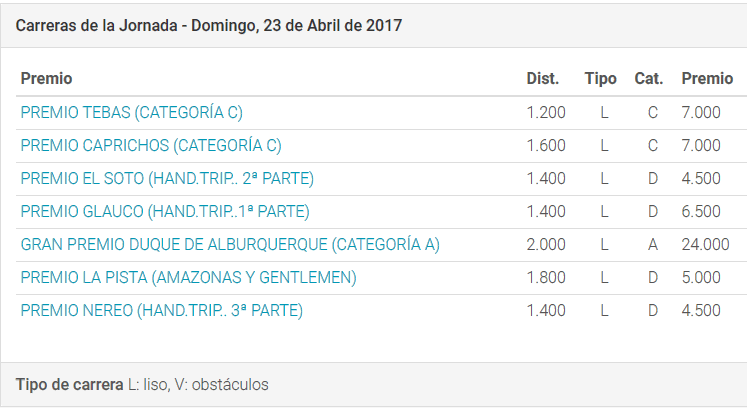Click the Premio name column header
This screenshot has height=408, width=747.
tap(46, 78)
